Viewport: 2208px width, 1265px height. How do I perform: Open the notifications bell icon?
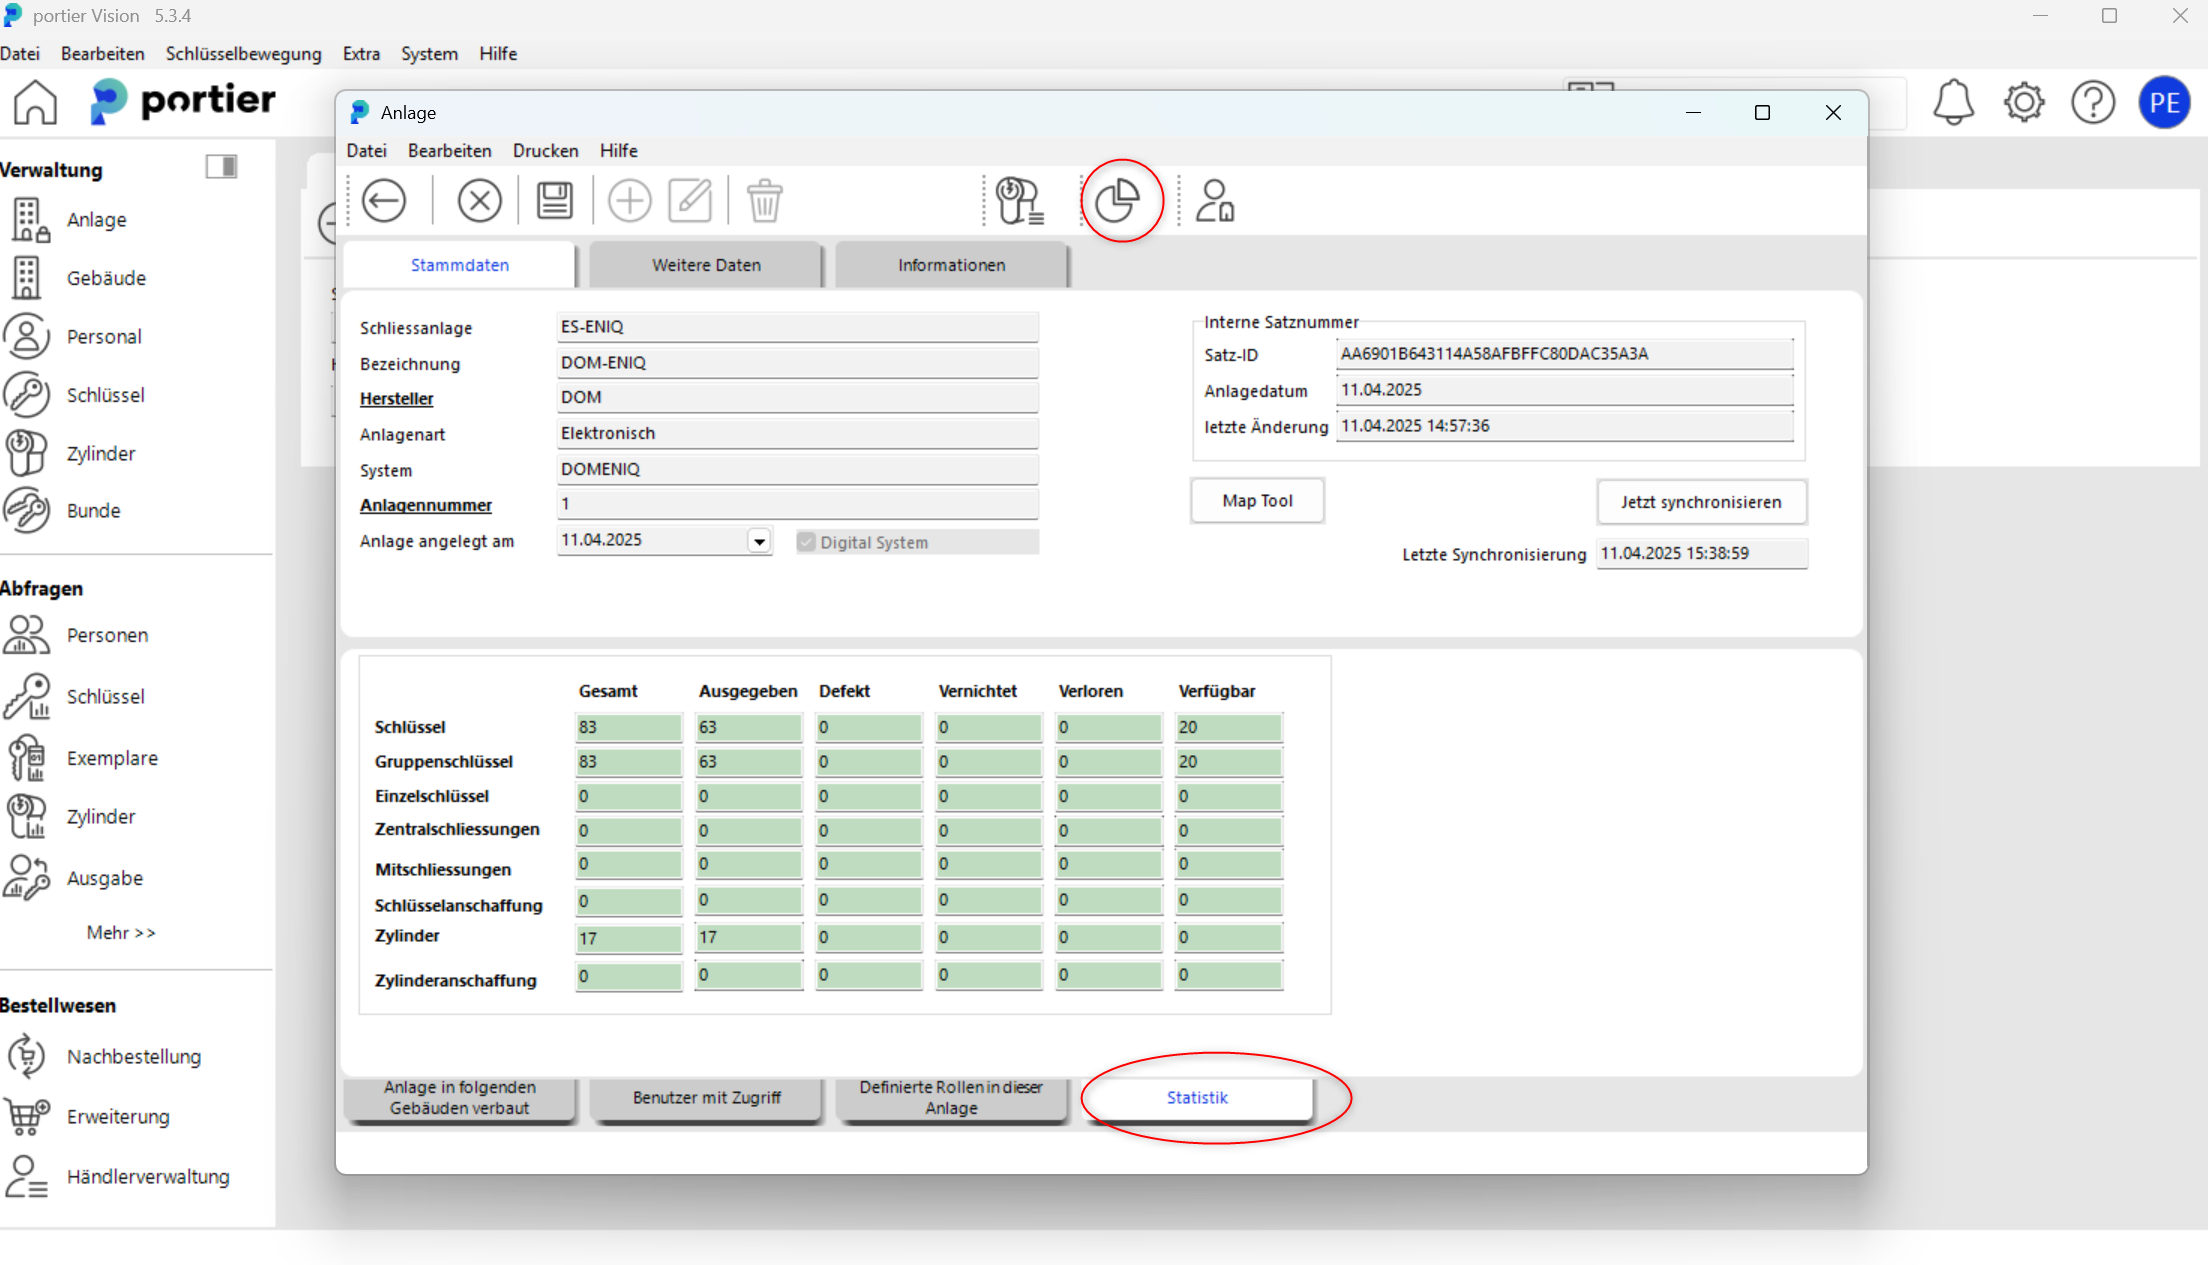click(1952, 102)
